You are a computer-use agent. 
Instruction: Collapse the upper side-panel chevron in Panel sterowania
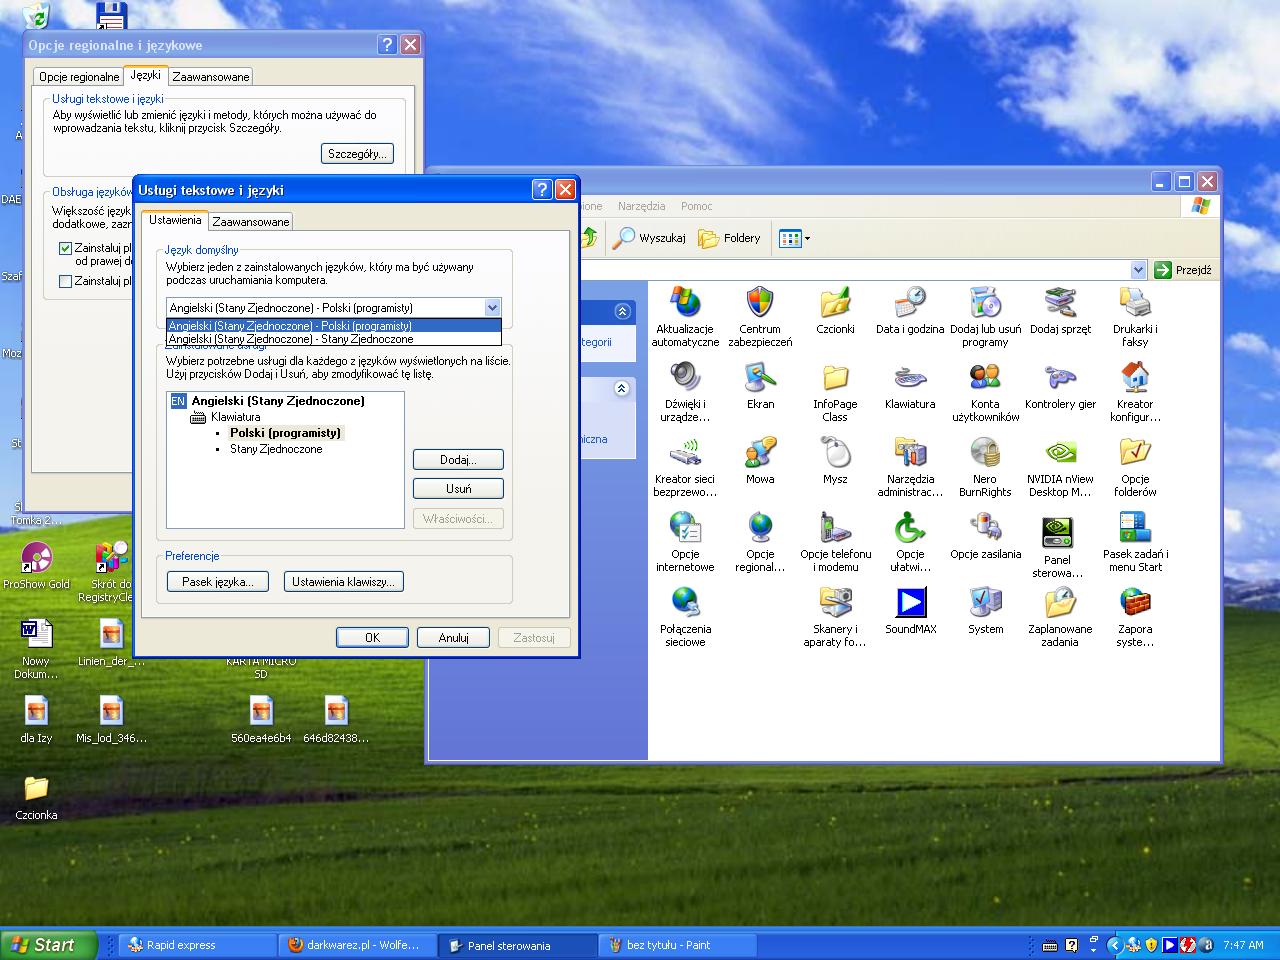(622, 311)
